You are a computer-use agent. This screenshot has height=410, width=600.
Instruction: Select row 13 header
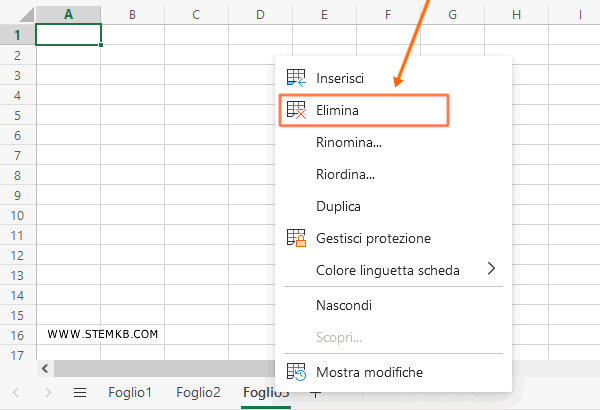click(18, 275)
